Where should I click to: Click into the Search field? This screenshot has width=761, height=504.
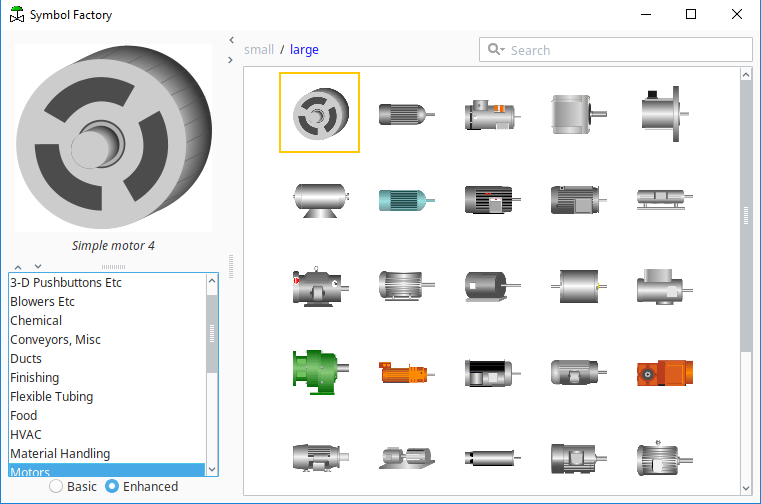pyautogui.click(x=616, y=50)
